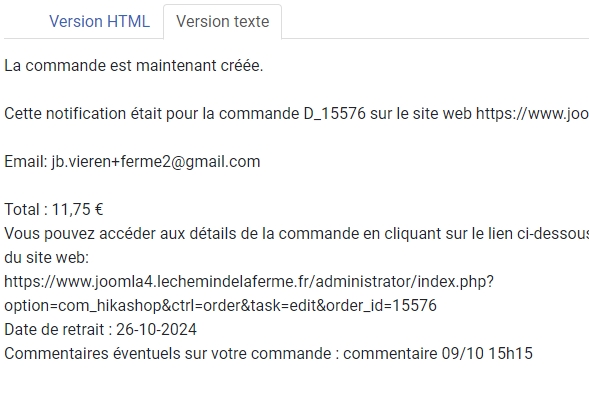Click the Total : 11,75 € line
Image resolution: width=589 pixels, height=419 pixels.
click(x=54, y=210)
